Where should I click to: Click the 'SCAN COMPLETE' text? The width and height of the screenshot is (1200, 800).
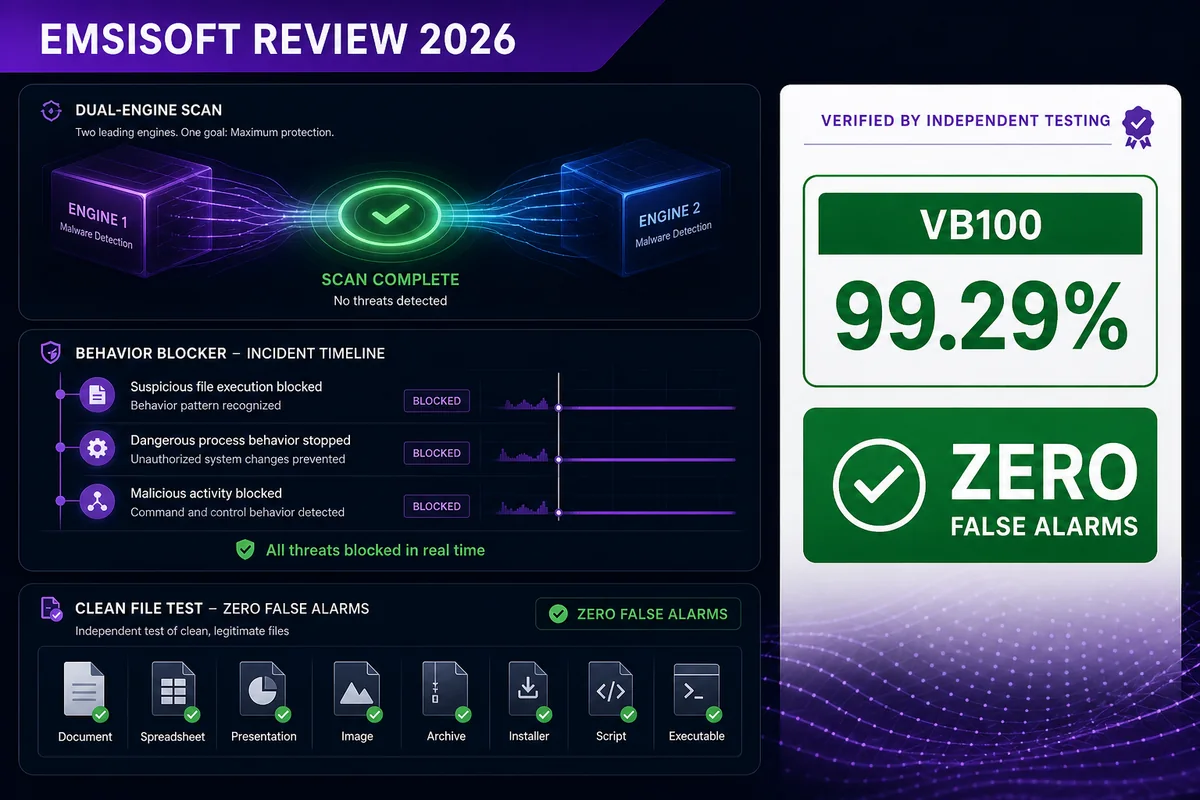coord(390,280)
